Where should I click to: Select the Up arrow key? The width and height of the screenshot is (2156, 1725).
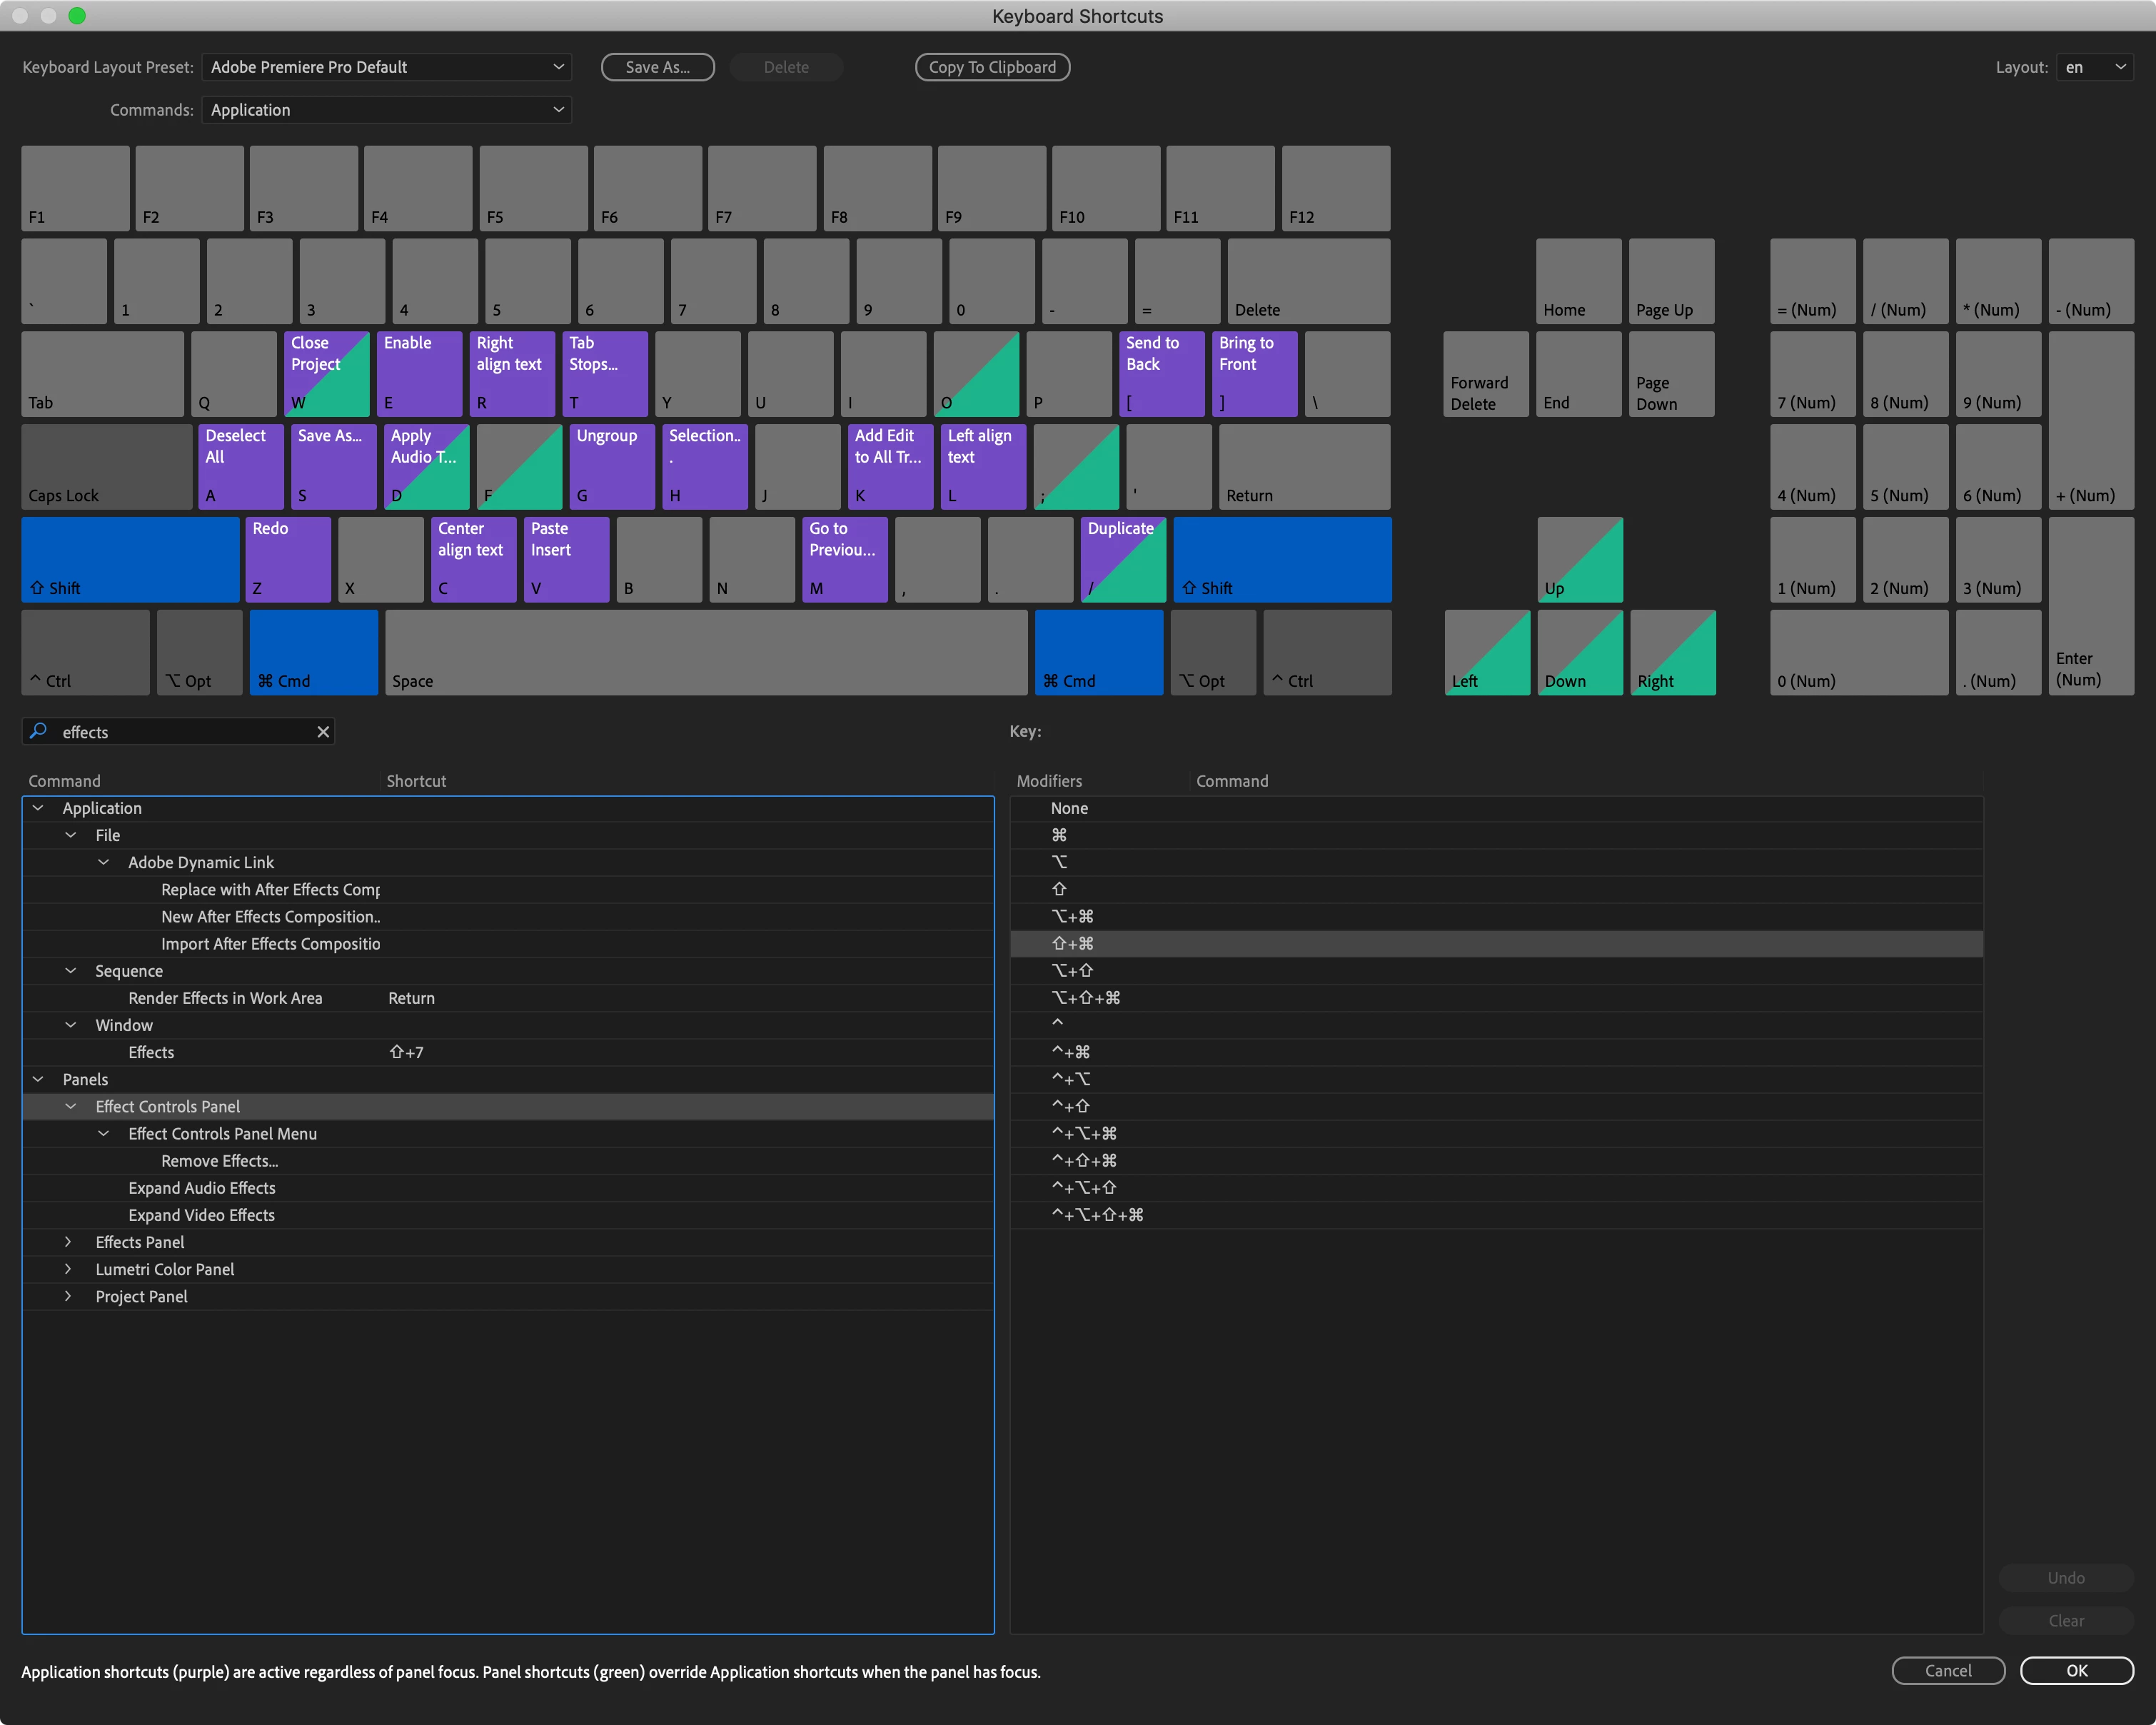tap(1579, 559)
